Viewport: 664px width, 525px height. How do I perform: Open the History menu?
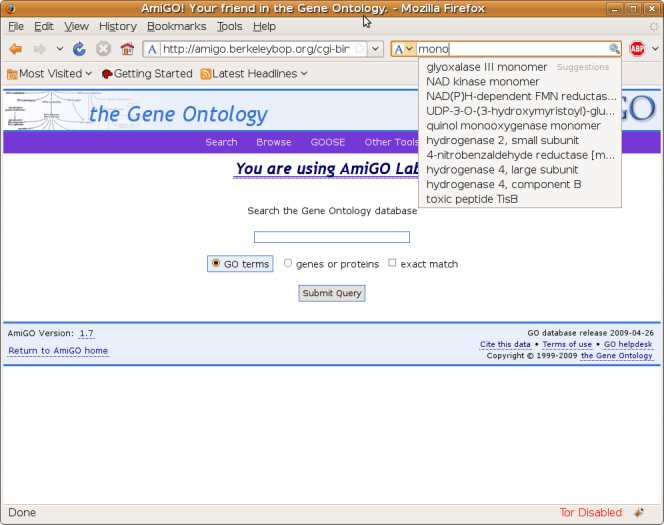118,26
